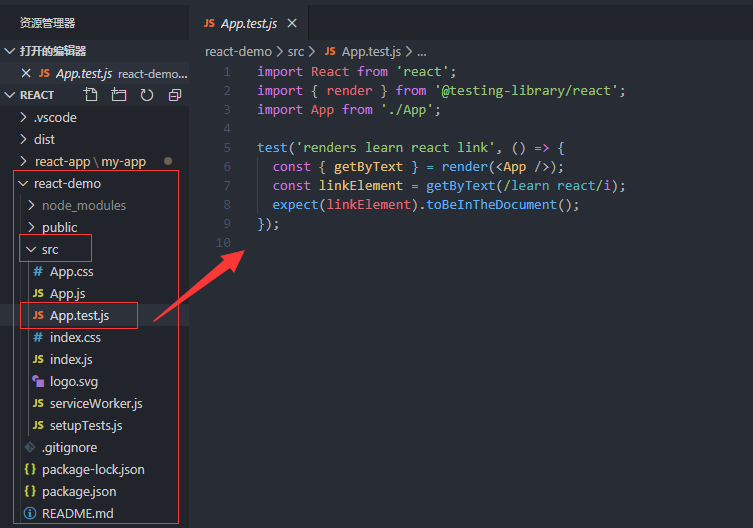Click the logo.svg file icon
This screenshot has width=753, height=528.
click(38, 381)
